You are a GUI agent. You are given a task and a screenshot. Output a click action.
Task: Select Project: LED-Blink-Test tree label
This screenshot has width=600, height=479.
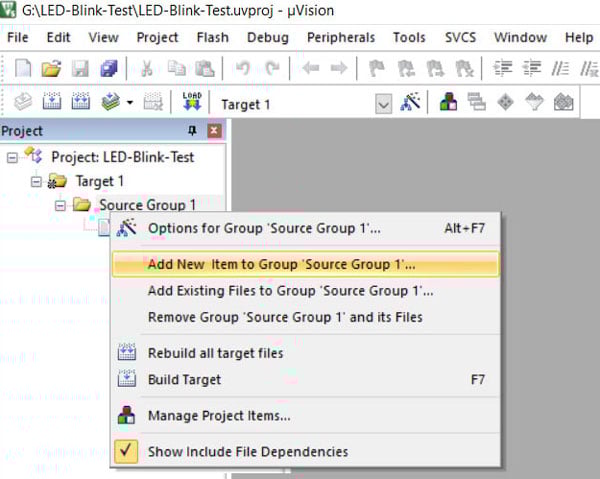[122, 157]
